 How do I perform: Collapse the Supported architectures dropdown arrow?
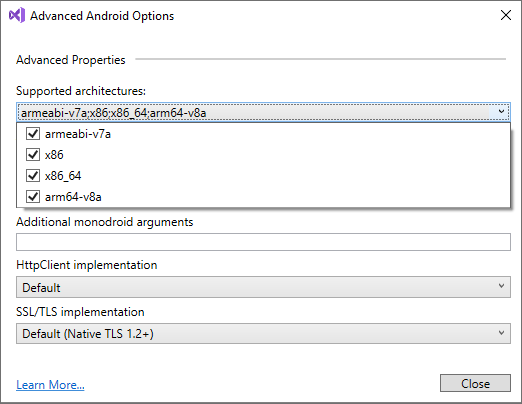click(x=501, y=112)
